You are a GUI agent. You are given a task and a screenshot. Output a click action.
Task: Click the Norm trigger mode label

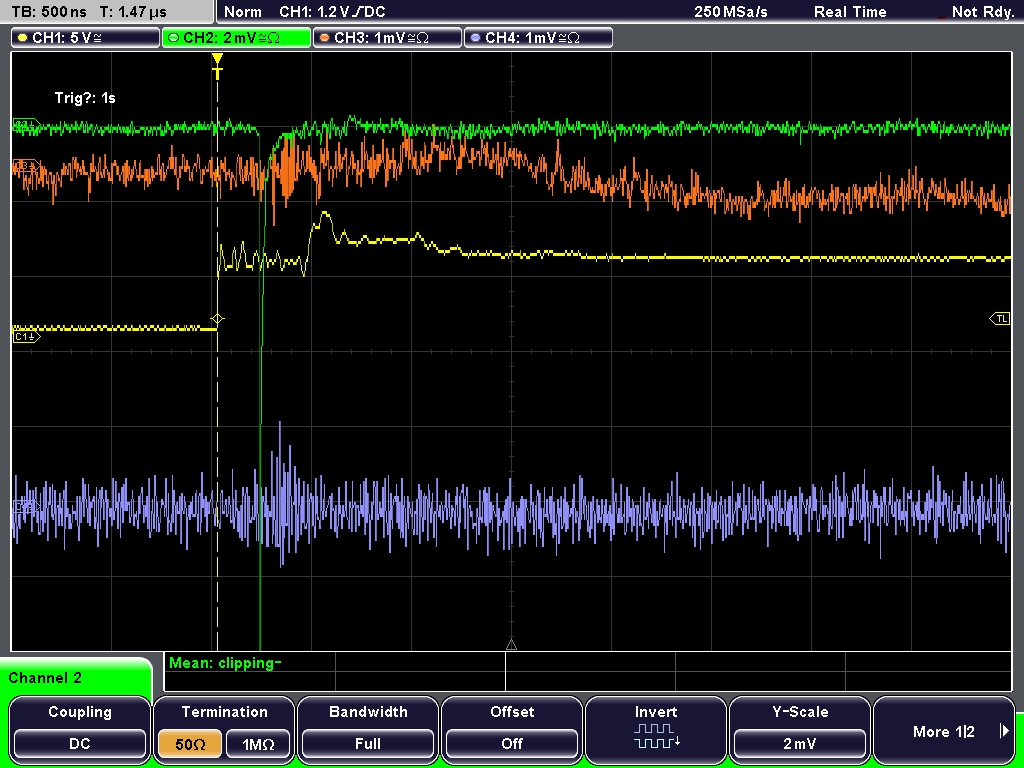(x=242, y=12)
